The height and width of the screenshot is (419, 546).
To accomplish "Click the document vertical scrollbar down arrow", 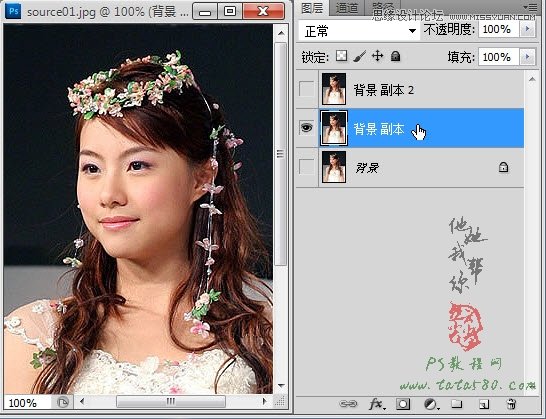I will tap(281, 386).
